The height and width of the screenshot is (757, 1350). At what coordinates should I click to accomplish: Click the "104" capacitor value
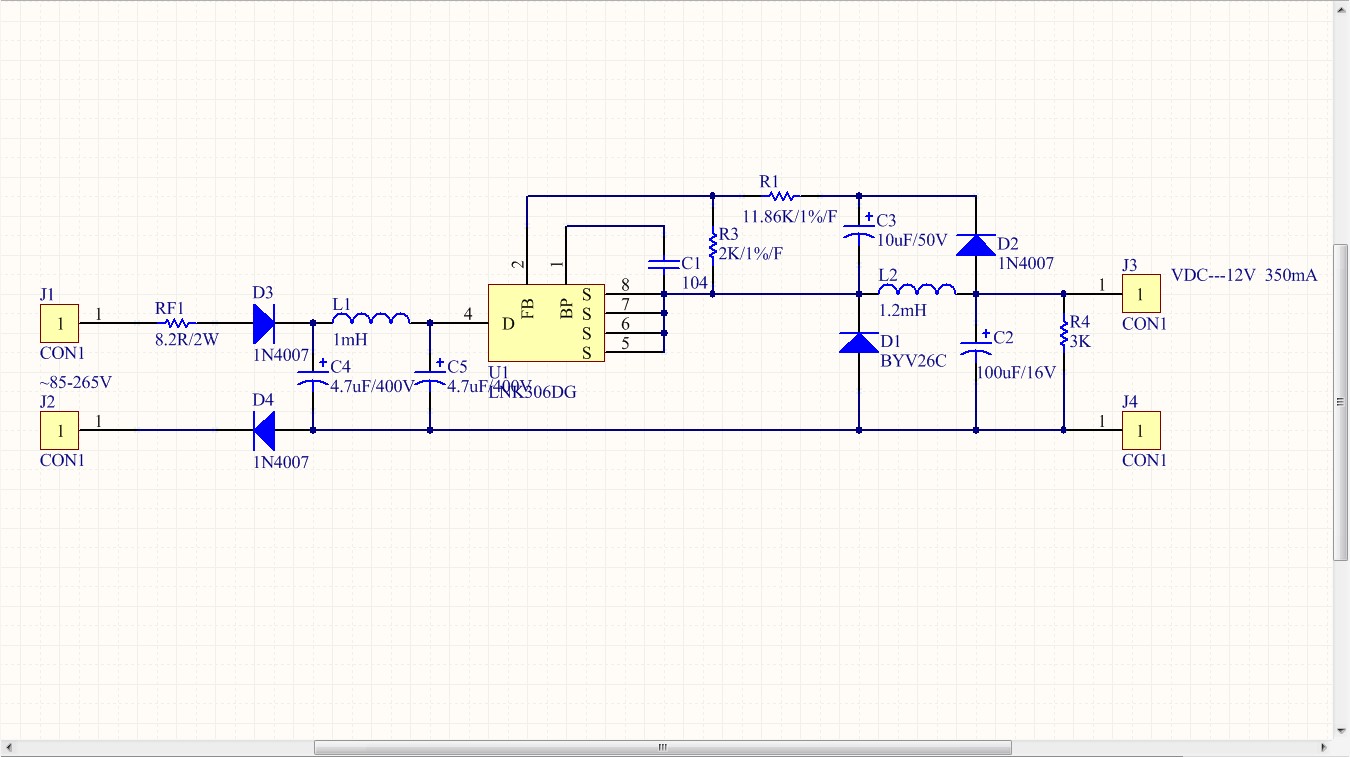click(695, 283)
